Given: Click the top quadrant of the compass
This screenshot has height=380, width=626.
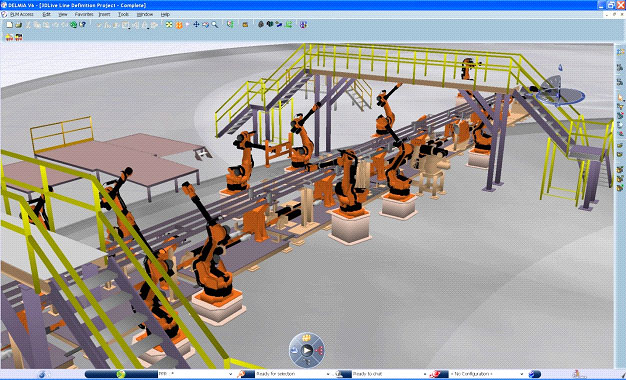Looking at the screenshot, I should [x=306, y=338].
